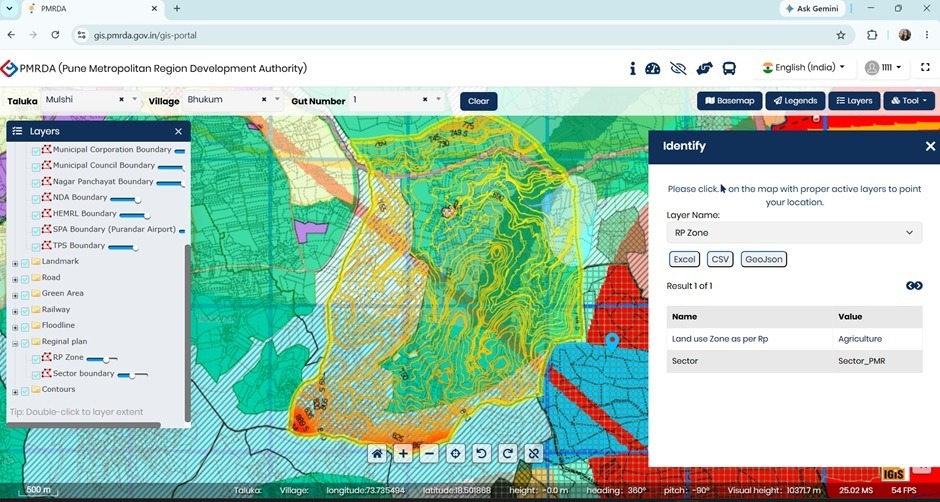Expand the Railway layer group
Image resolution: width=940 pixels, height=502 pixels.
tap(15, 311)
